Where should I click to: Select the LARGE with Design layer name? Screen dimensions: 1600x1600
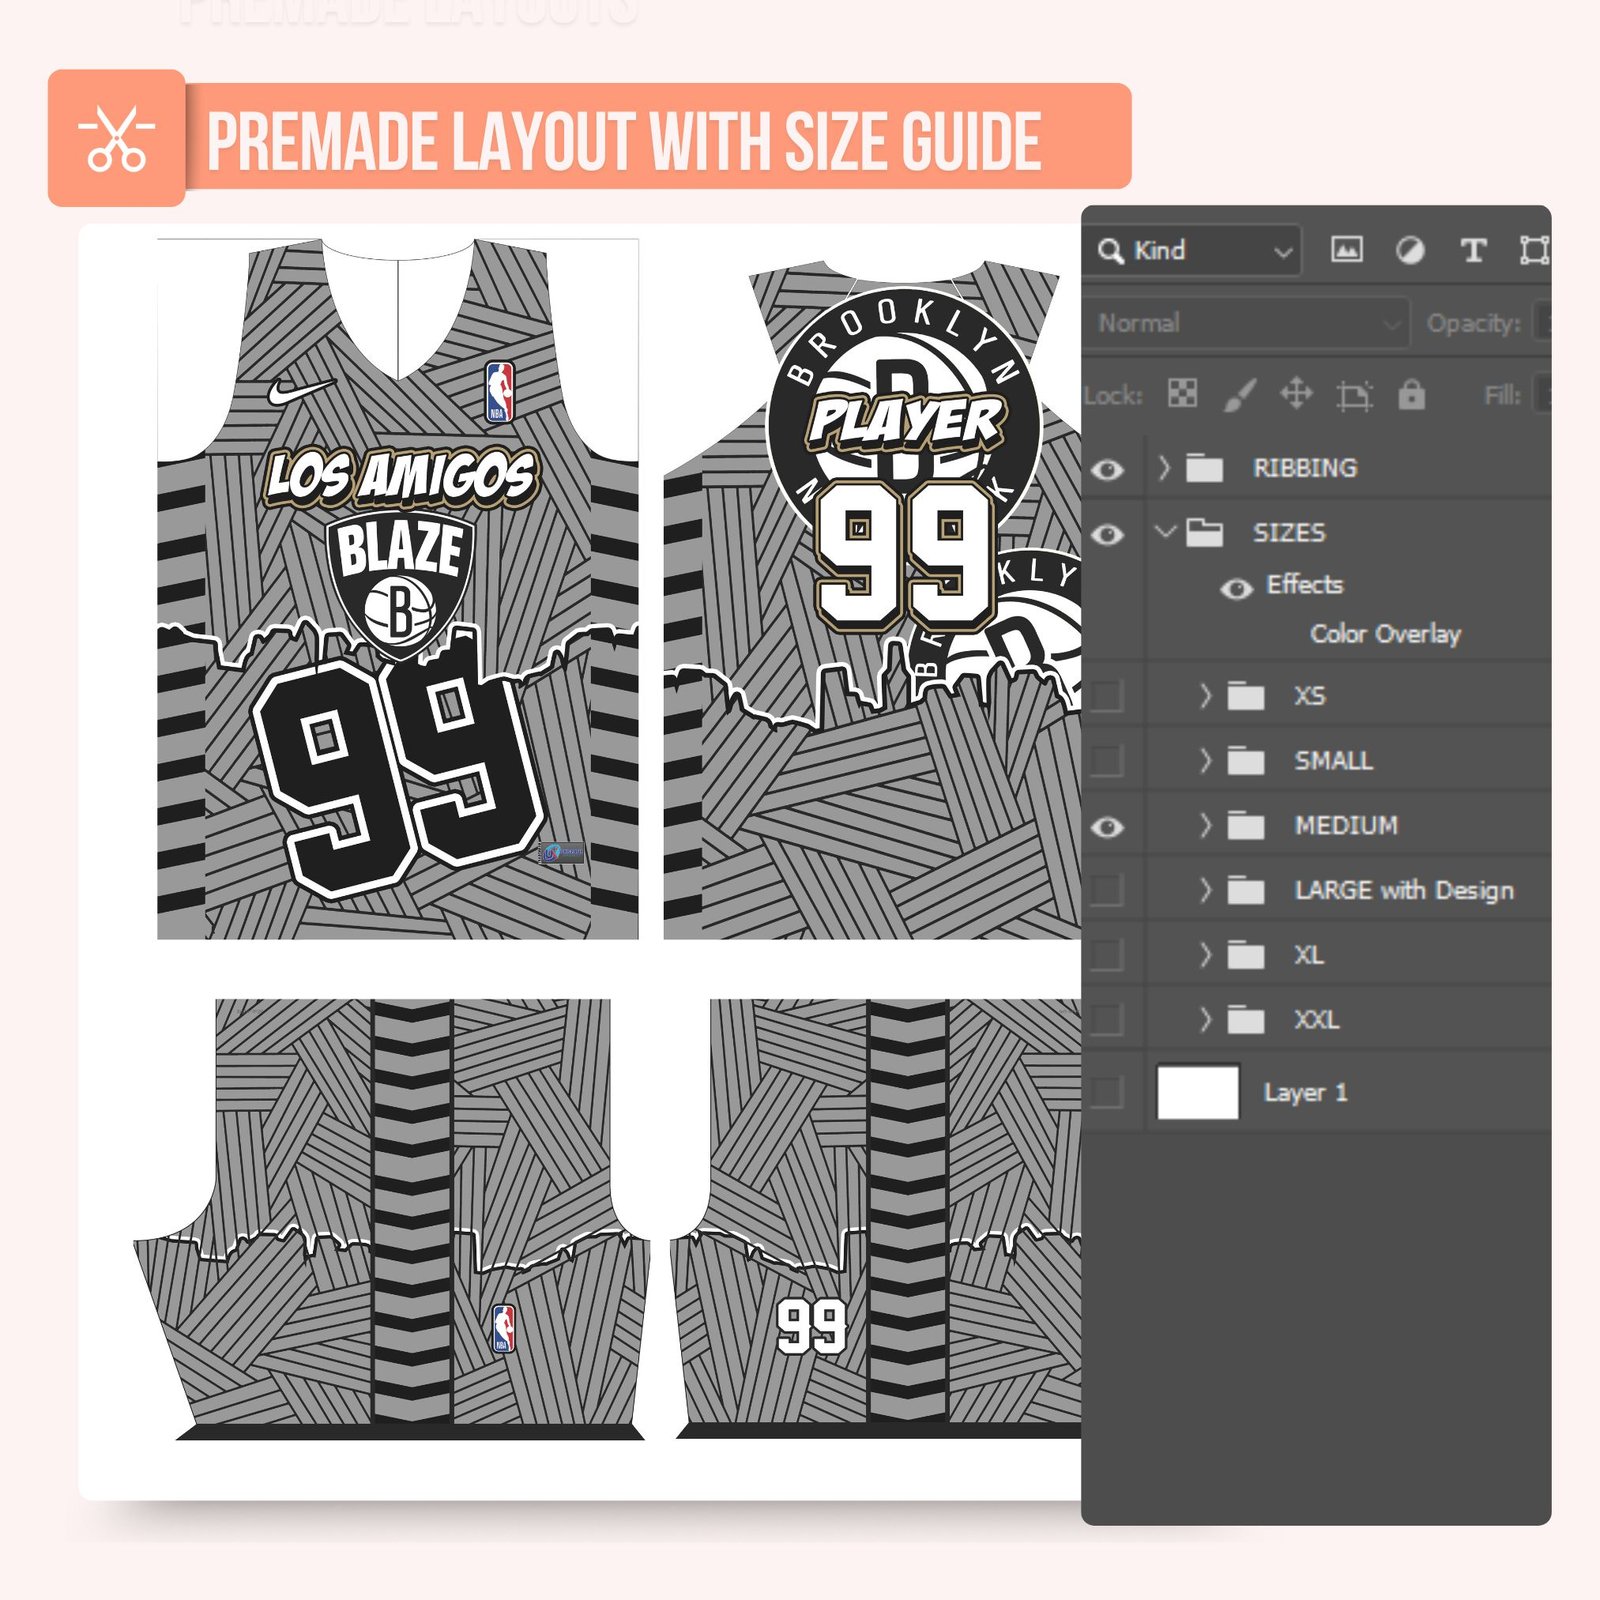click(1404, 891)
